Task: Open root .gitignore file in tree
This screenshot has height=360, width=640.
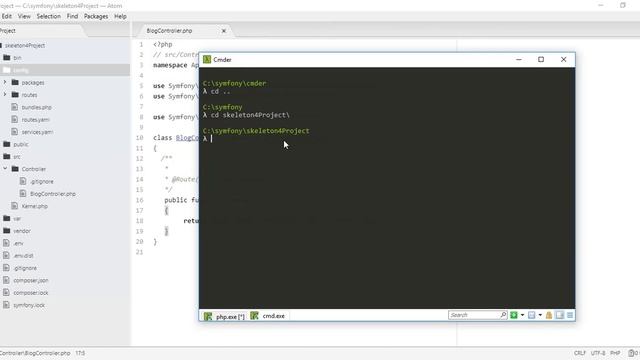Action: (x=25, y=268)
